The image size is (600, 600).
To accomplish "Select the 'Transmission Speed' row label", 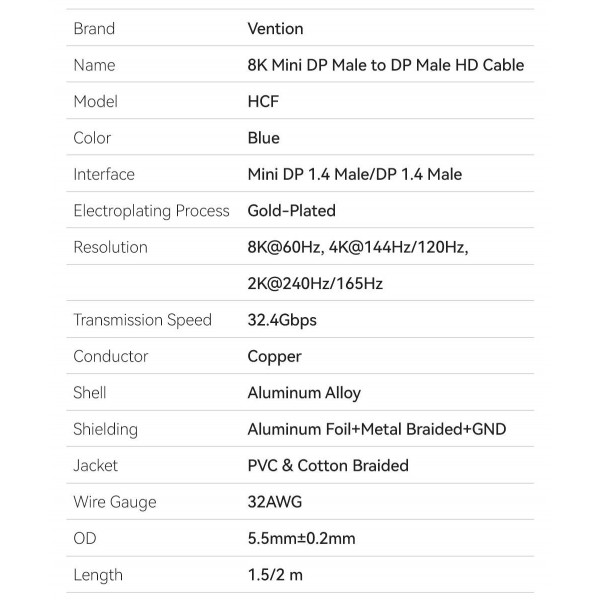I will (x=142, y=320).
